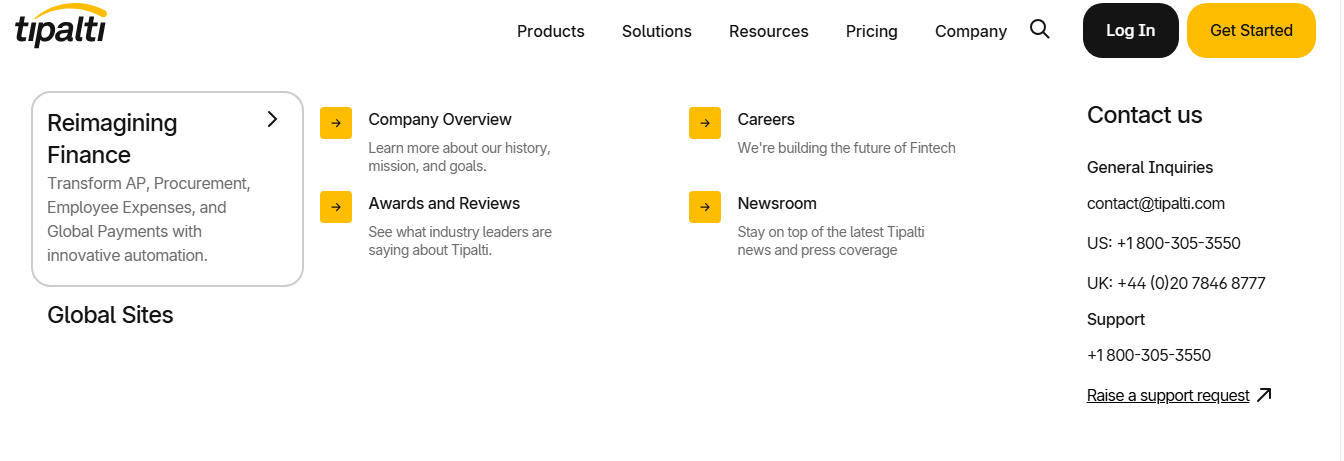Open Raise a support request link

click(1168, 395)
